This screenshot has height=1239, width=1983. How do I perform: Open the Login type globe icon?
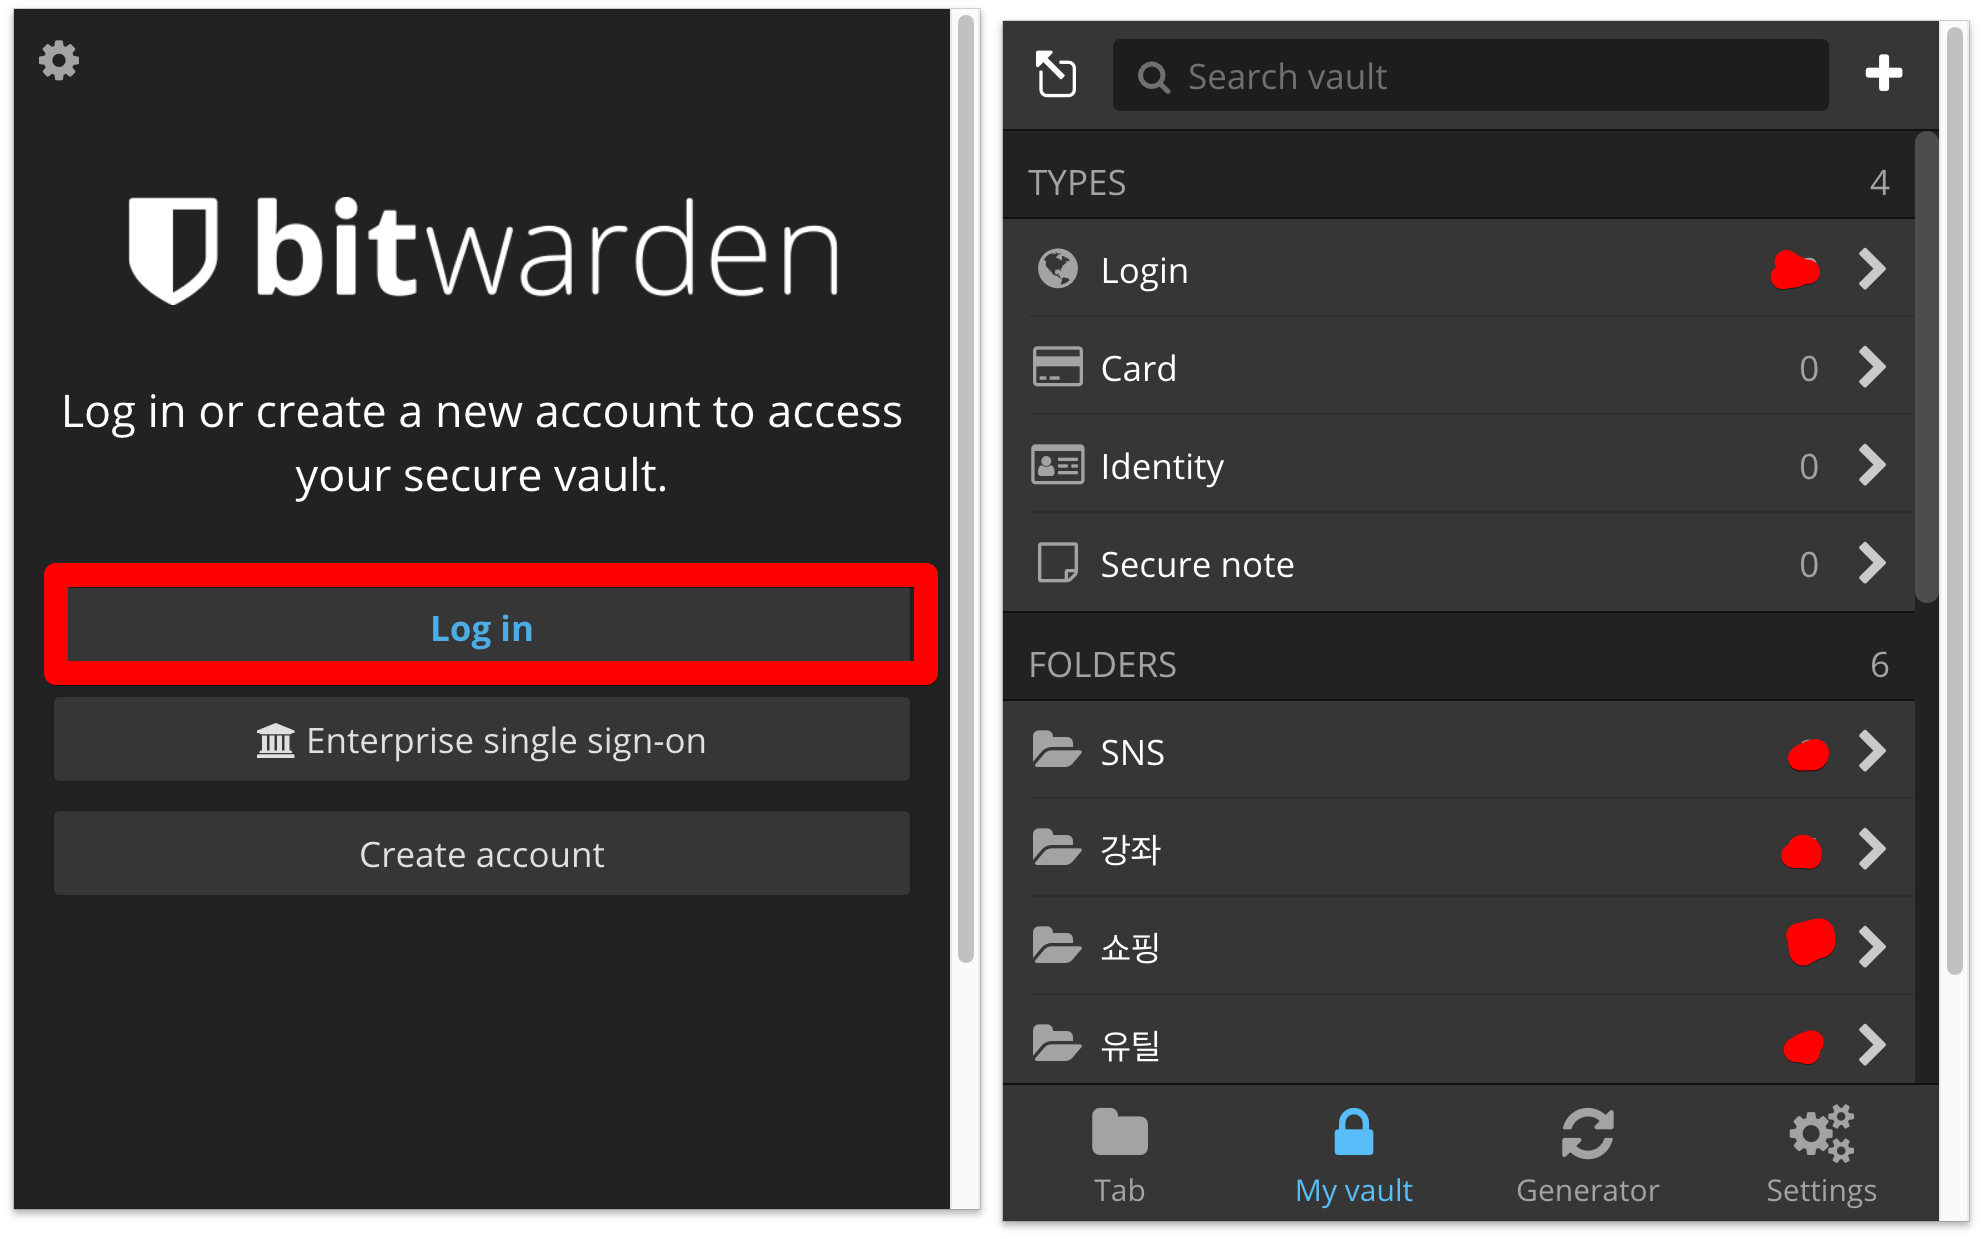[1057, 269]
